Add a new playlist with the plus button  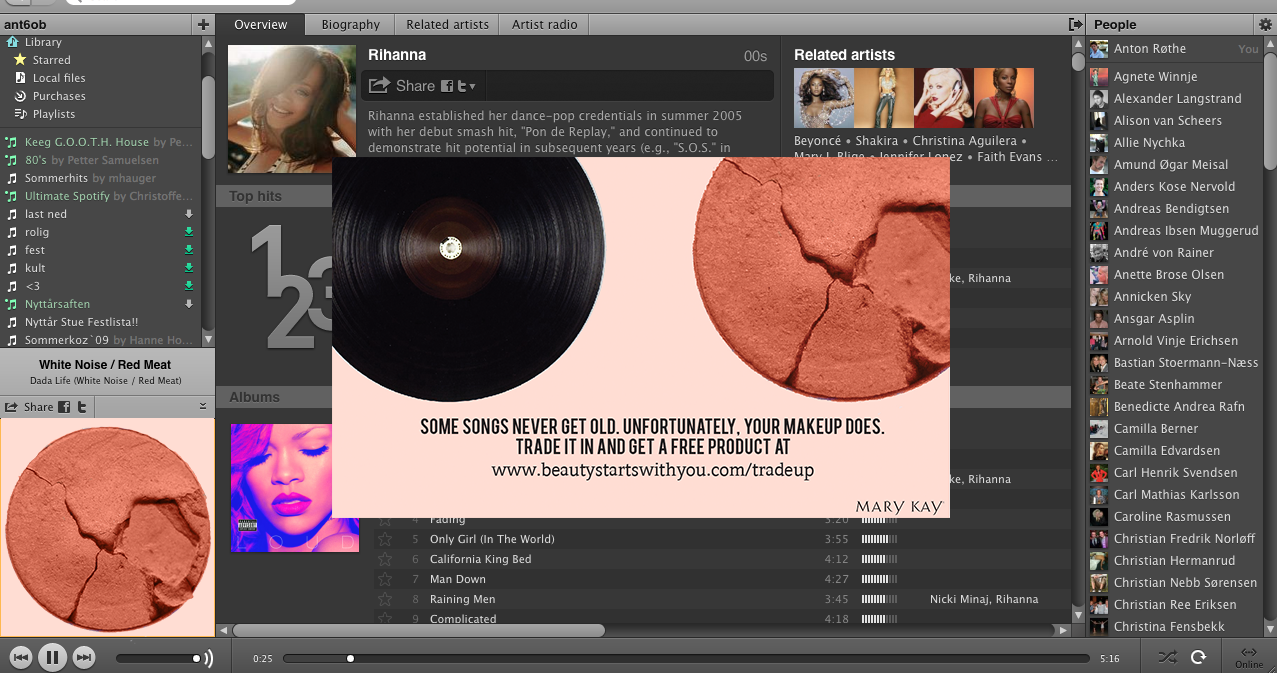[x=204, y=24]
